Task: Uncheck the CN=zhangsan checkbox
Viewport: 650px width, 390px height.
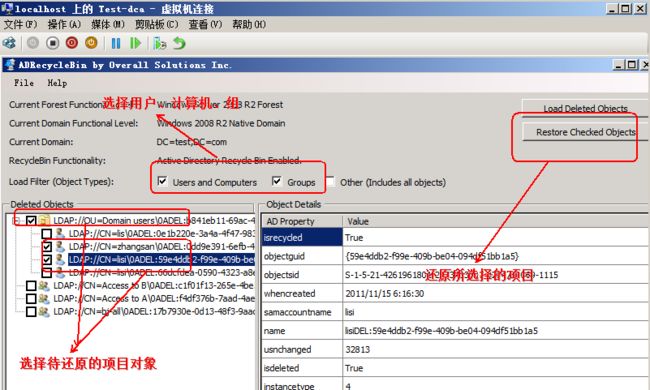Action: click(47, 247)
